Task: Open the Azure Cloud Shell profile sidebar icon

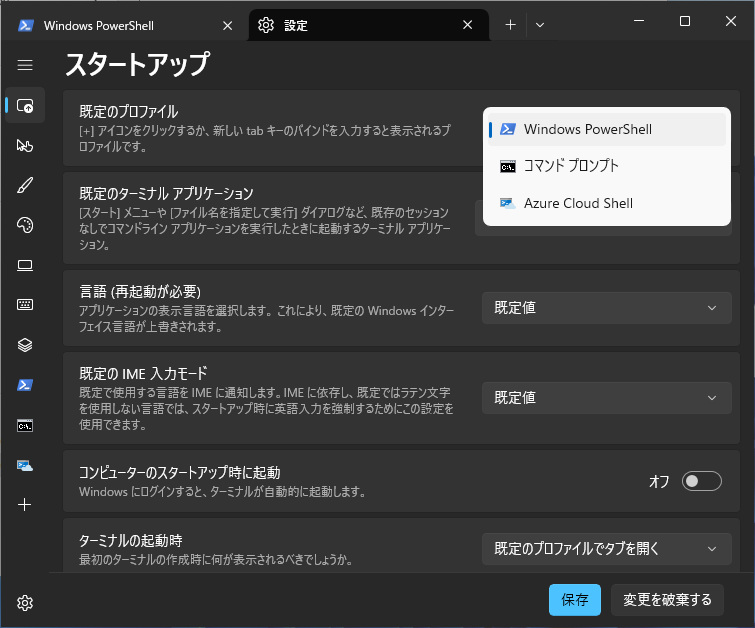Action: (25, 465)
